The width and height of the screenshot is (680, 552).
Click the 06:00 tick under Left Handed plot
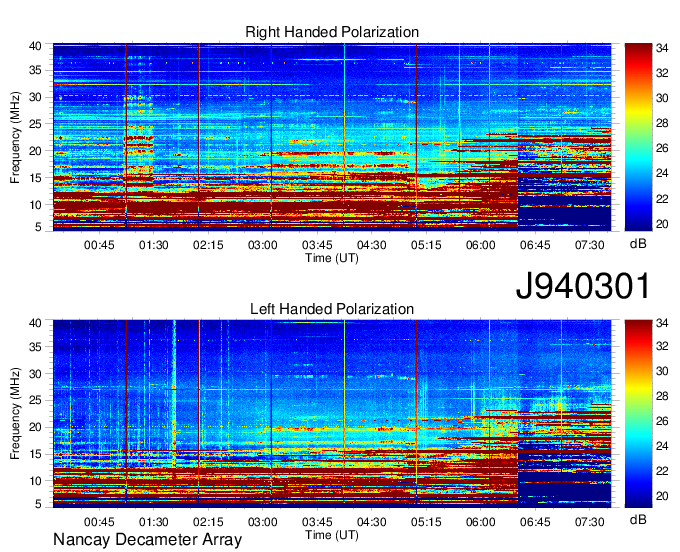tap(481, 522)
